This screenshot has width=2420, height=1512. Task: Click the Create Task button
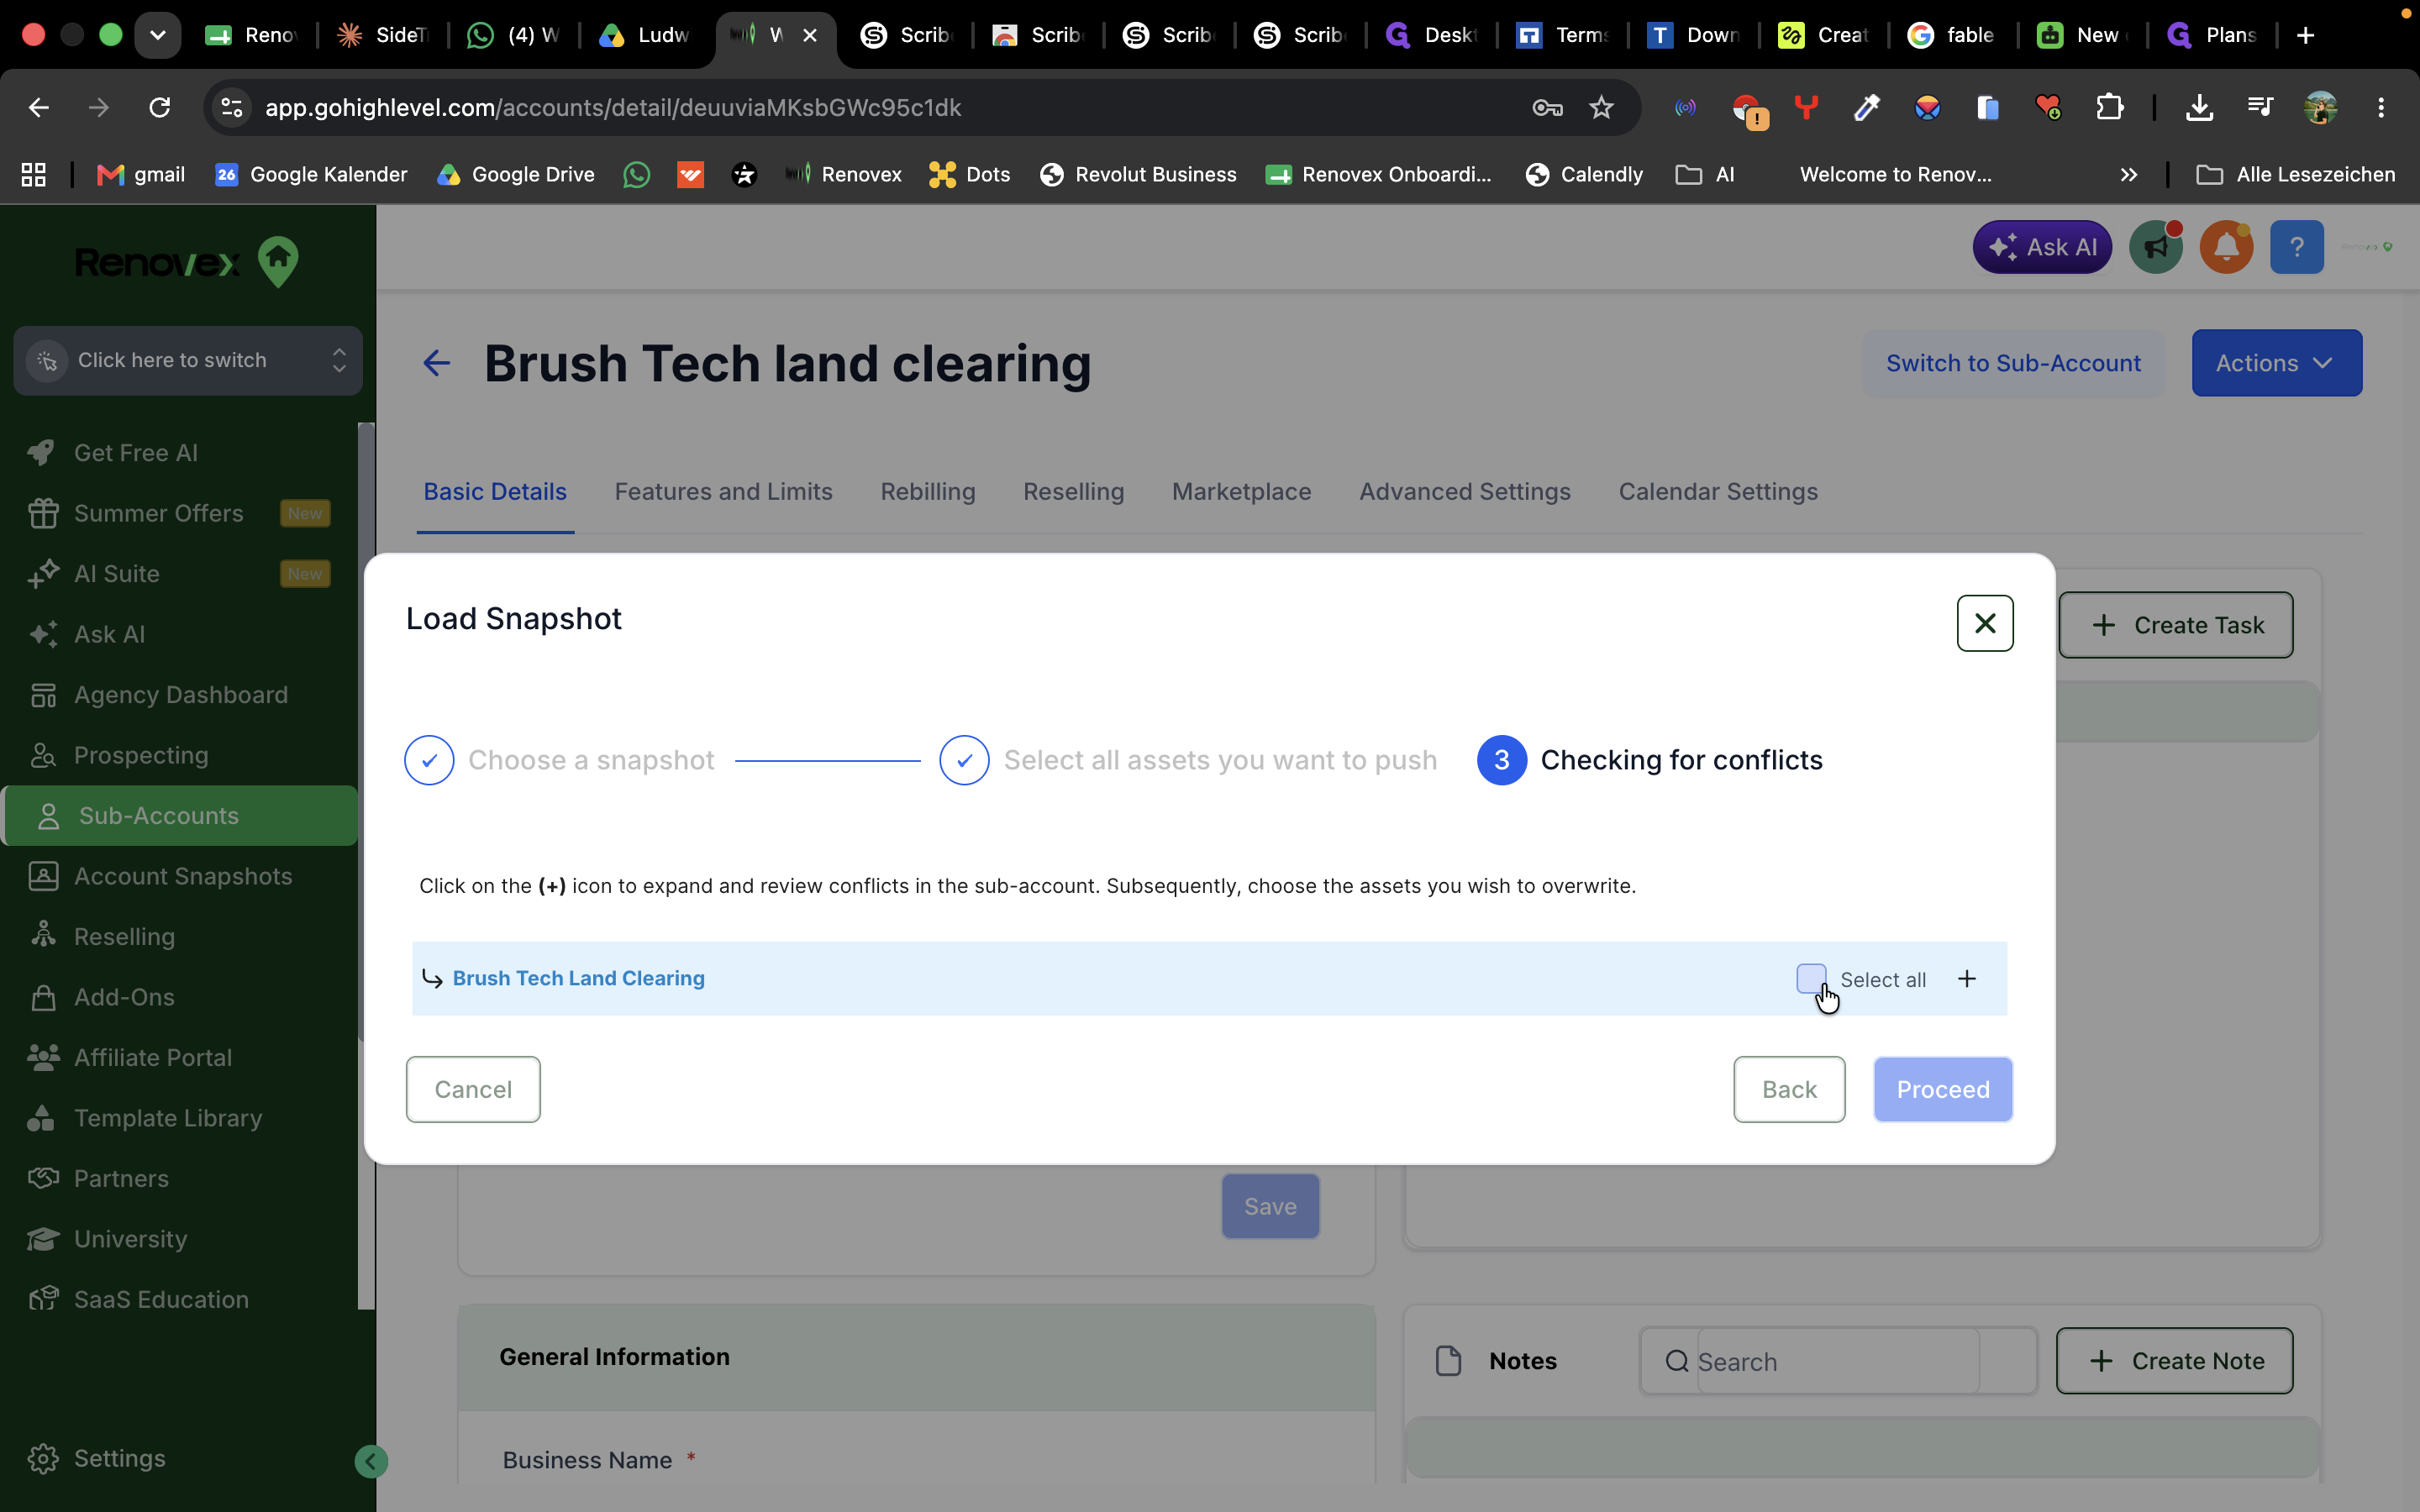coord(2175,625)
